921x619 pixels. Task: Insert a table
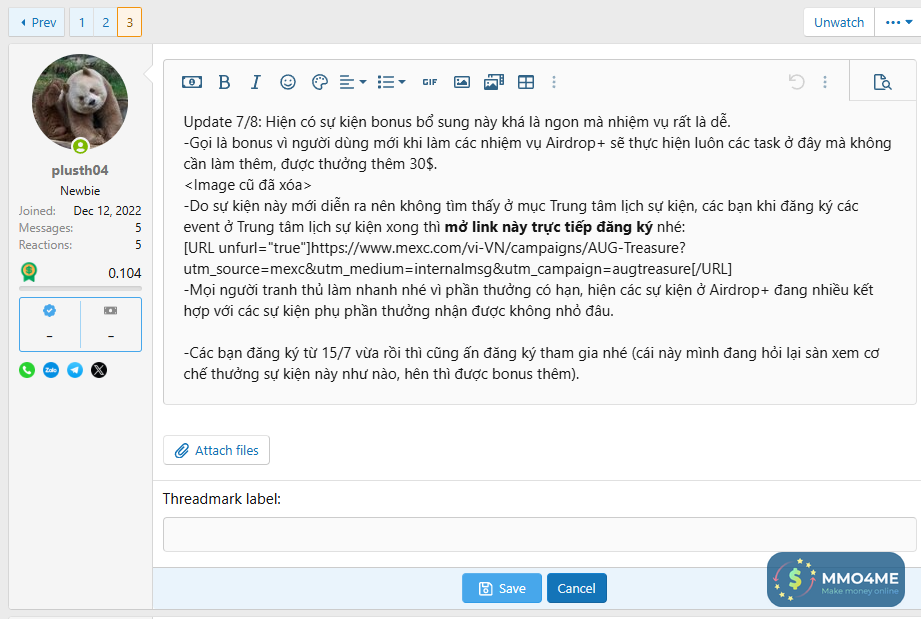pos(526,82)
